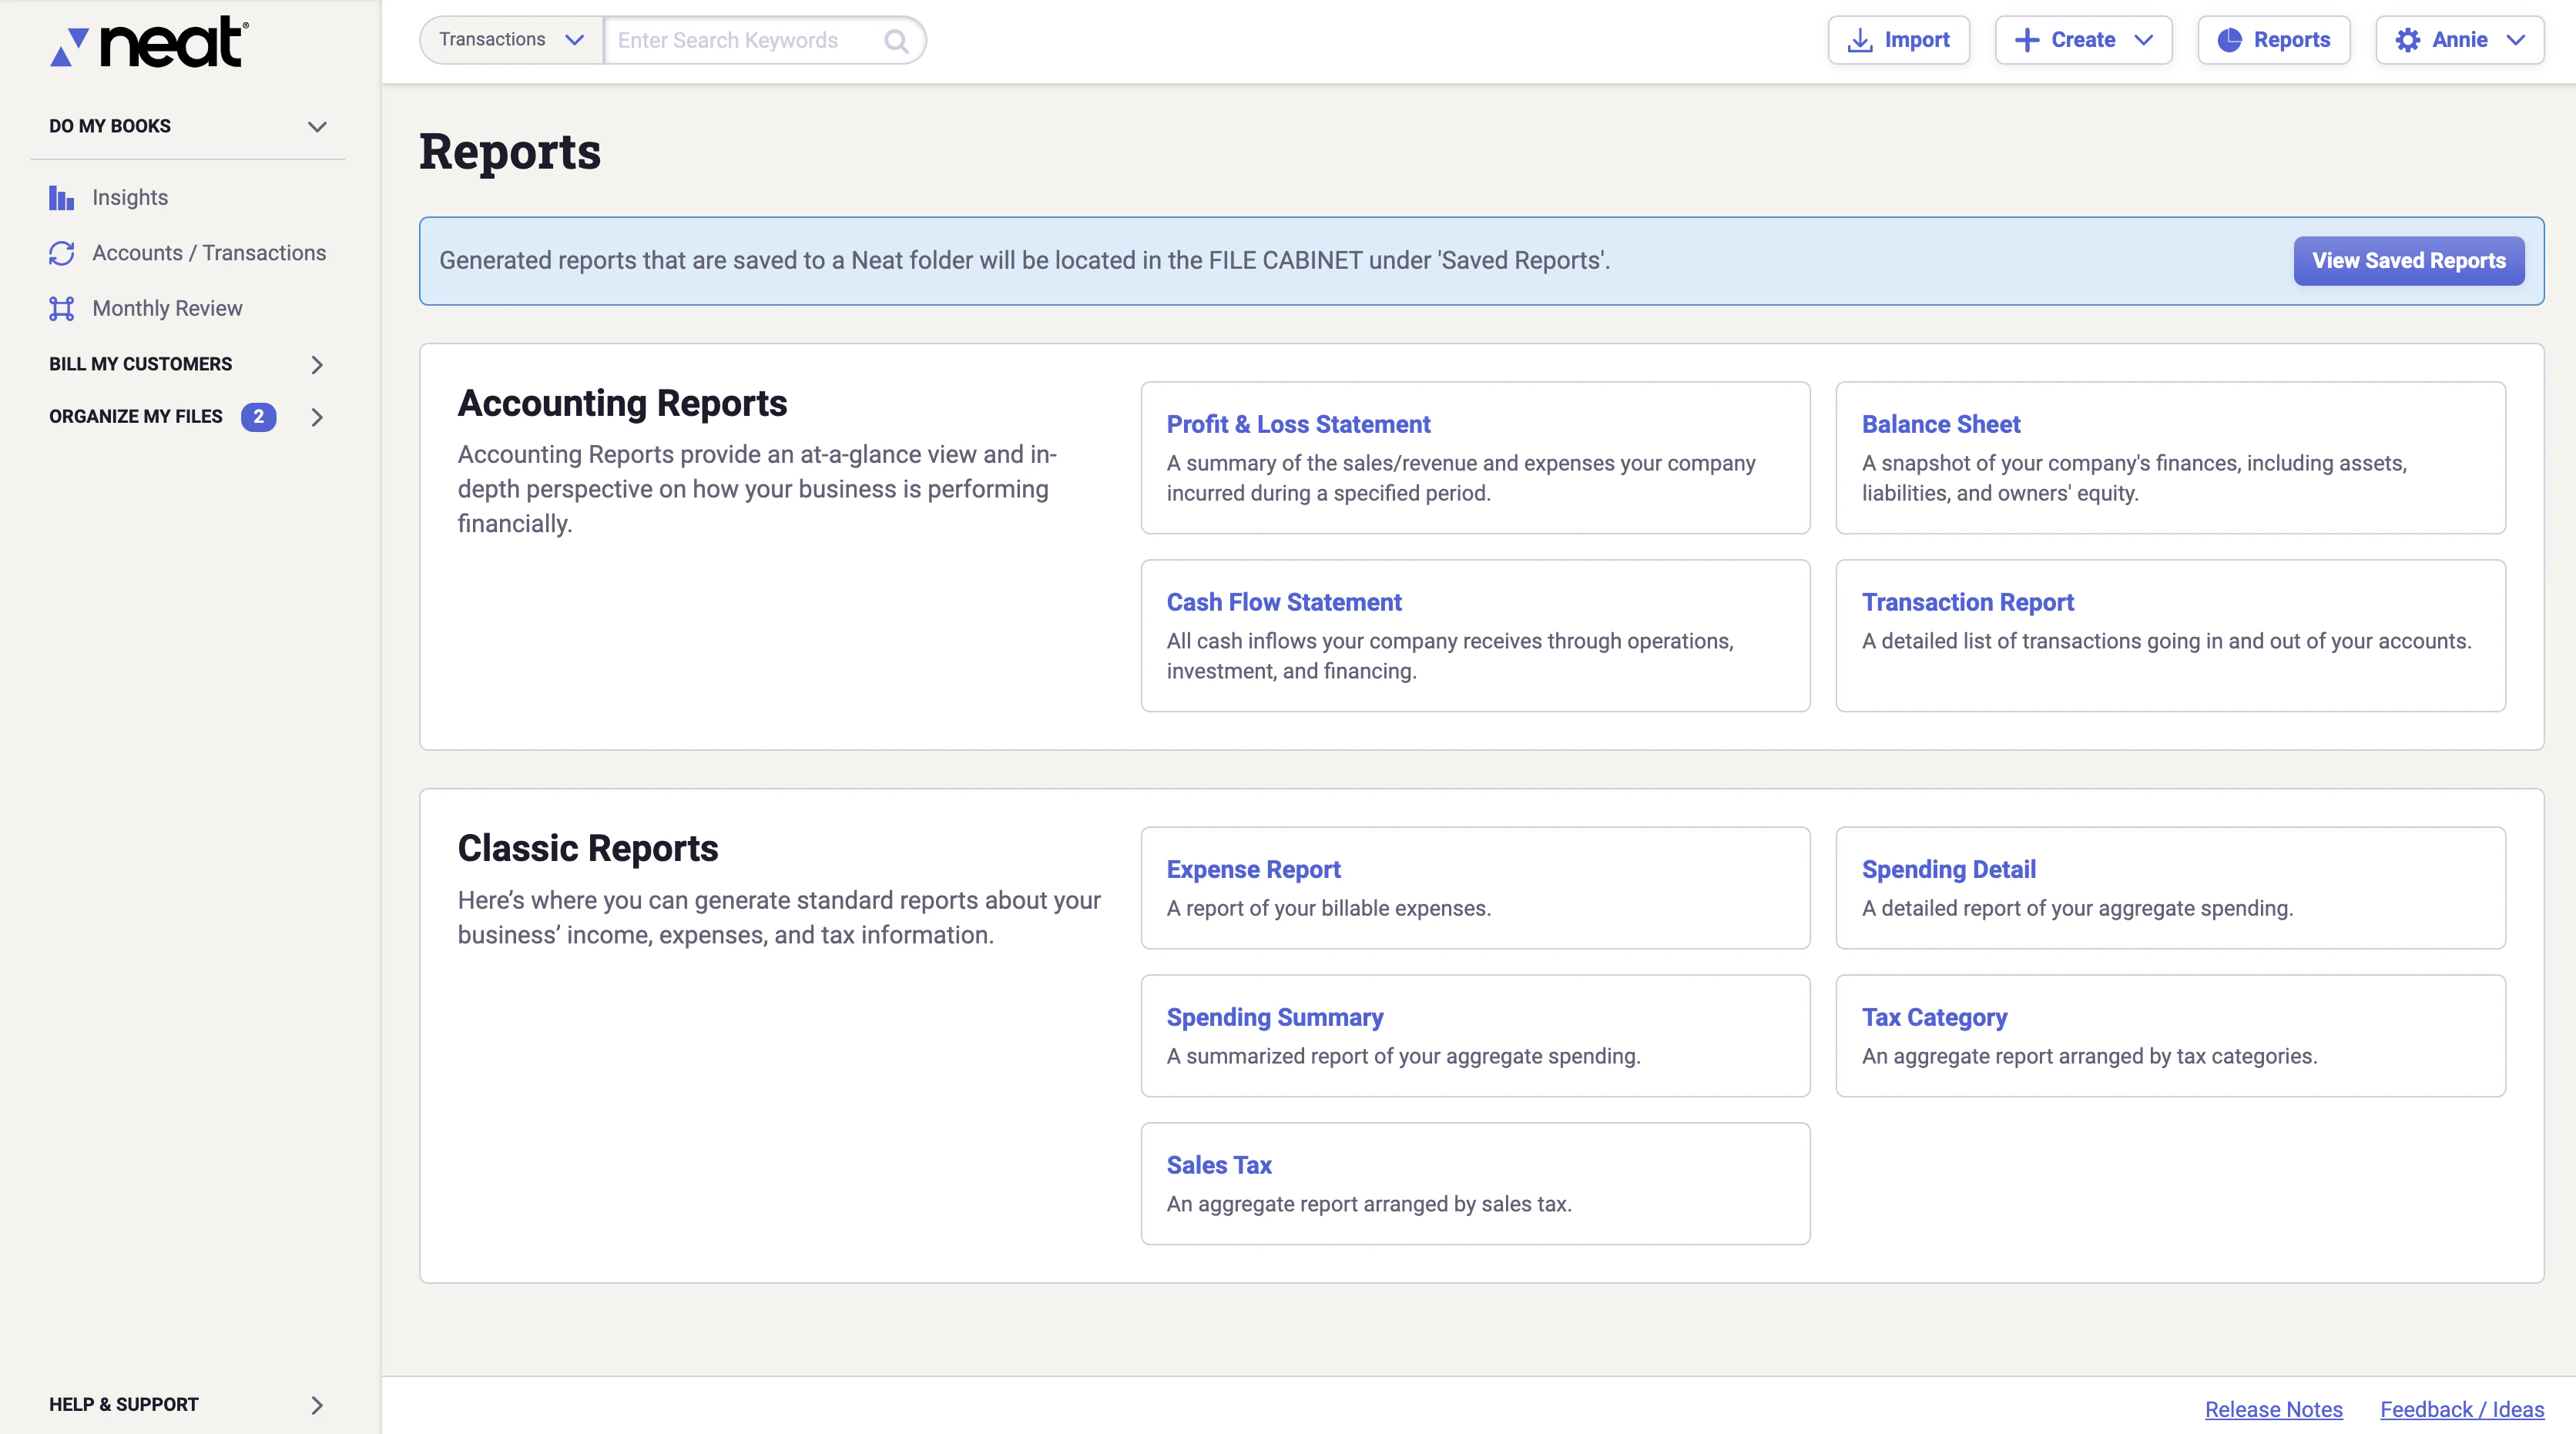This screenshot has width=2576, height=1434.
Task: Open the Create dropdown menu
Action: [x=2083, y=40]
